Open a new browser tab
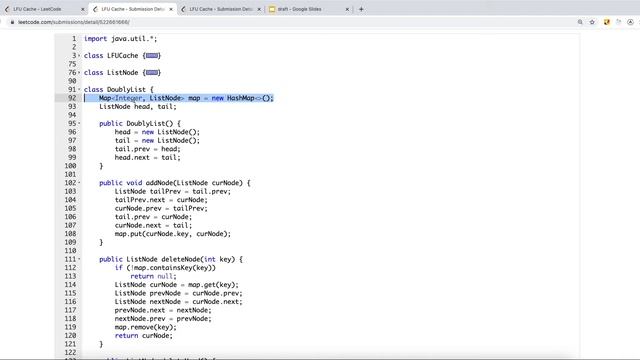 click(x=361, y=9)
